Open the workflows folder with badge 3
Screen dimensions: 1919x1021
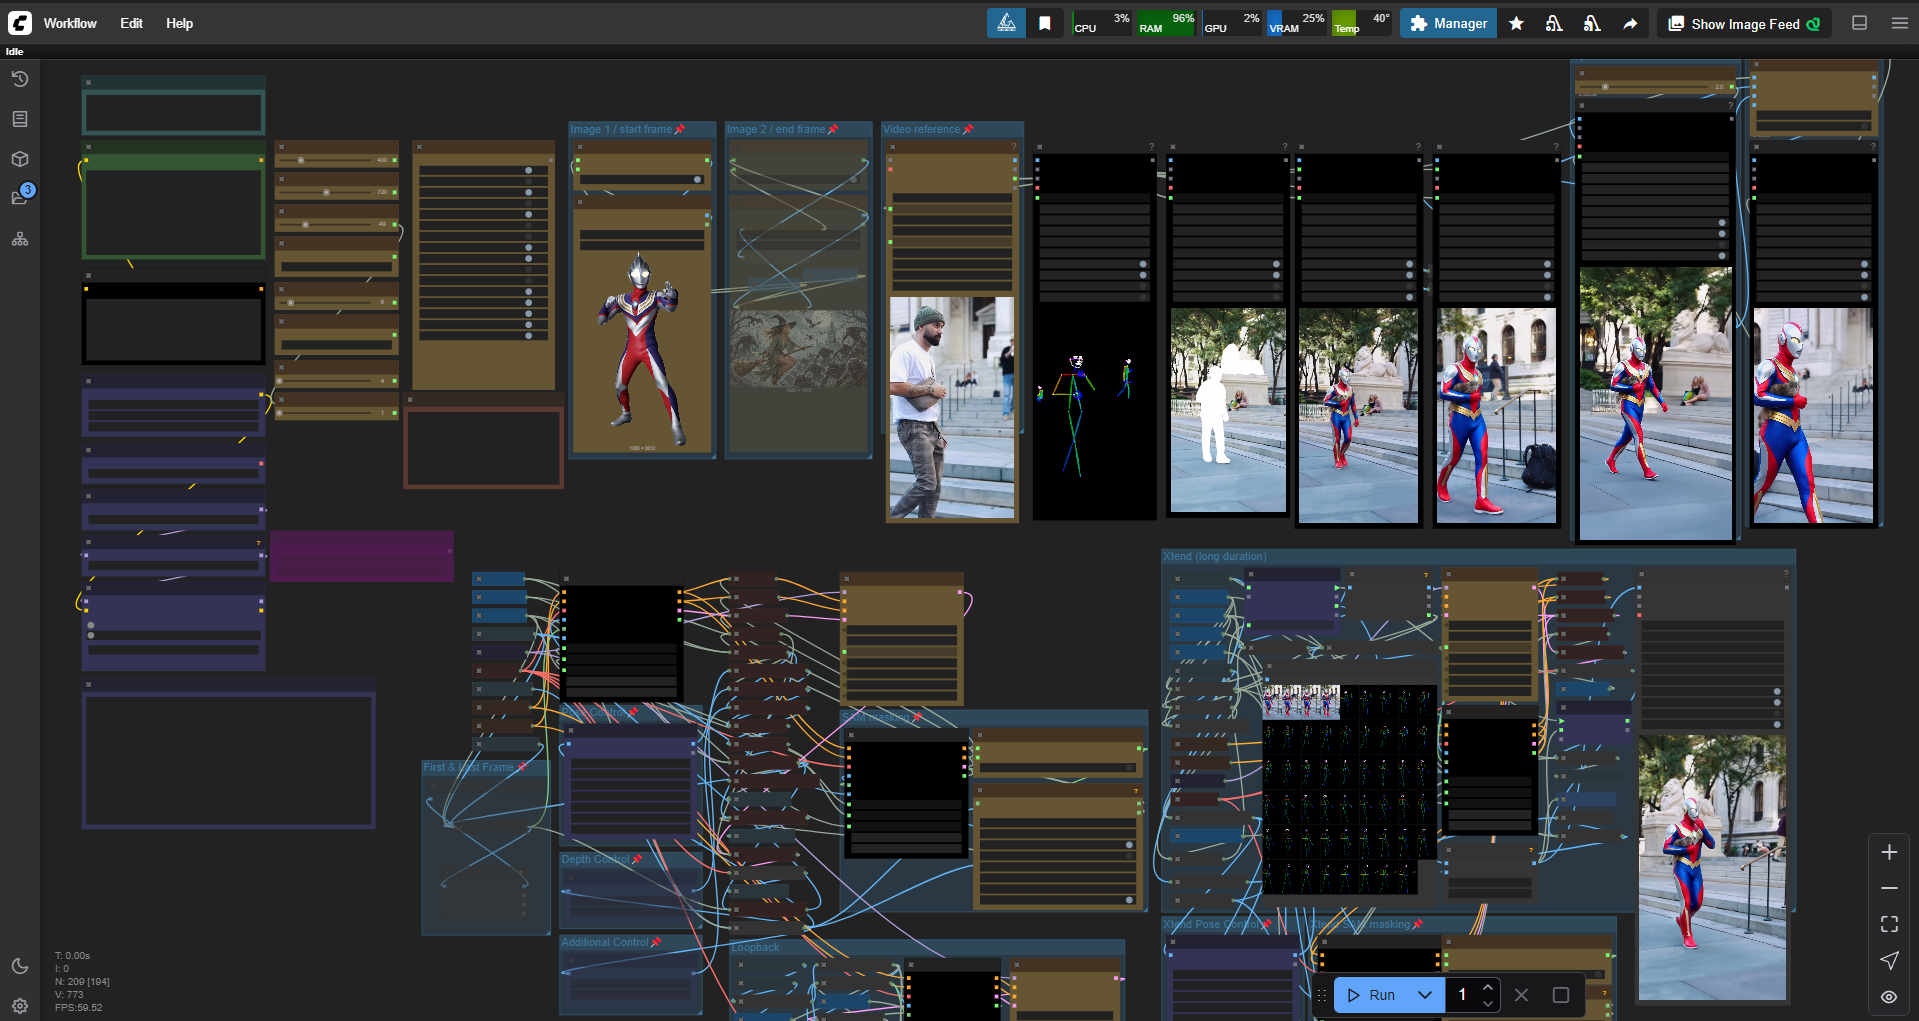tap(20, 198)
